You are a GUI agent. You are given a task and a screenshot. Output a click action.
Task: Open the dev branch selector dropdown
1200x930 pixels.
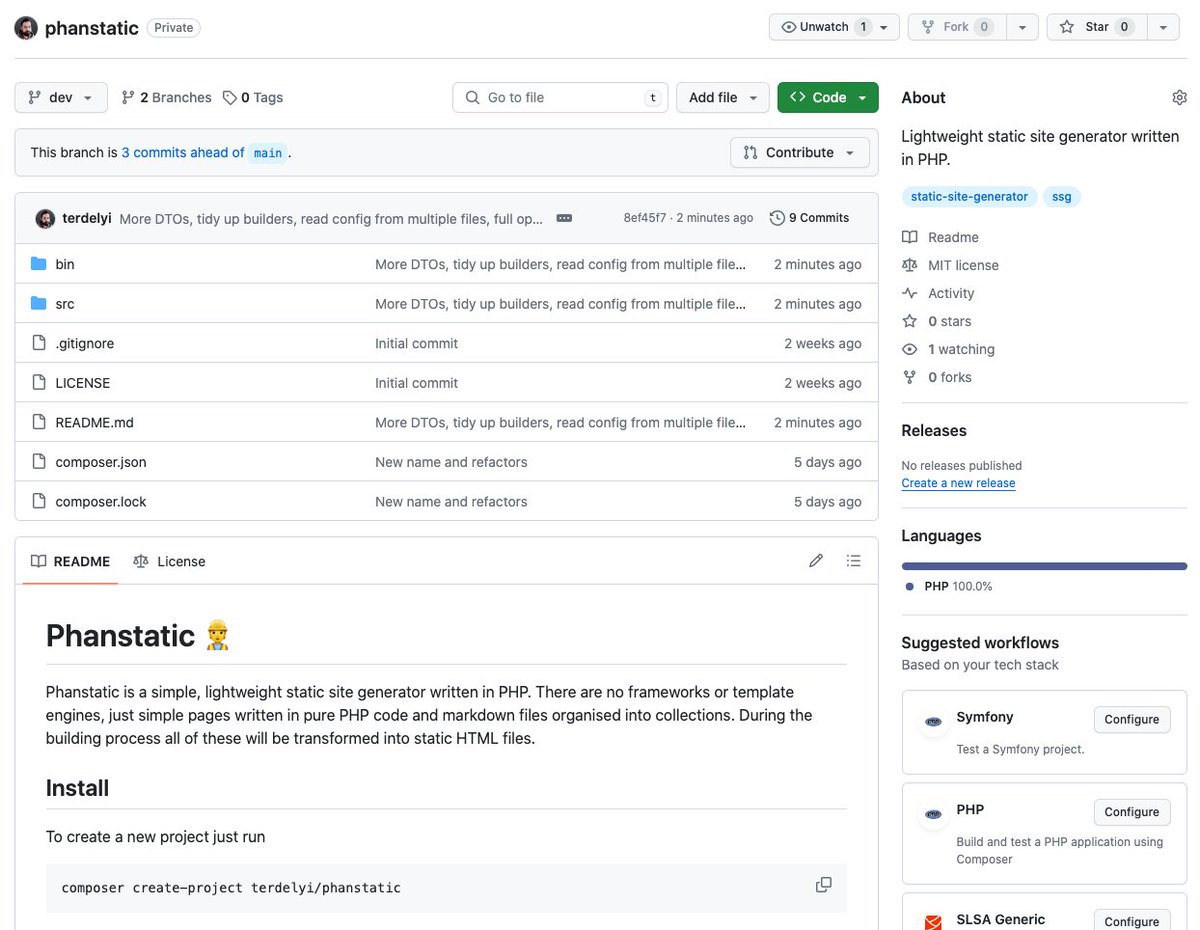click(x=61, y=97)
